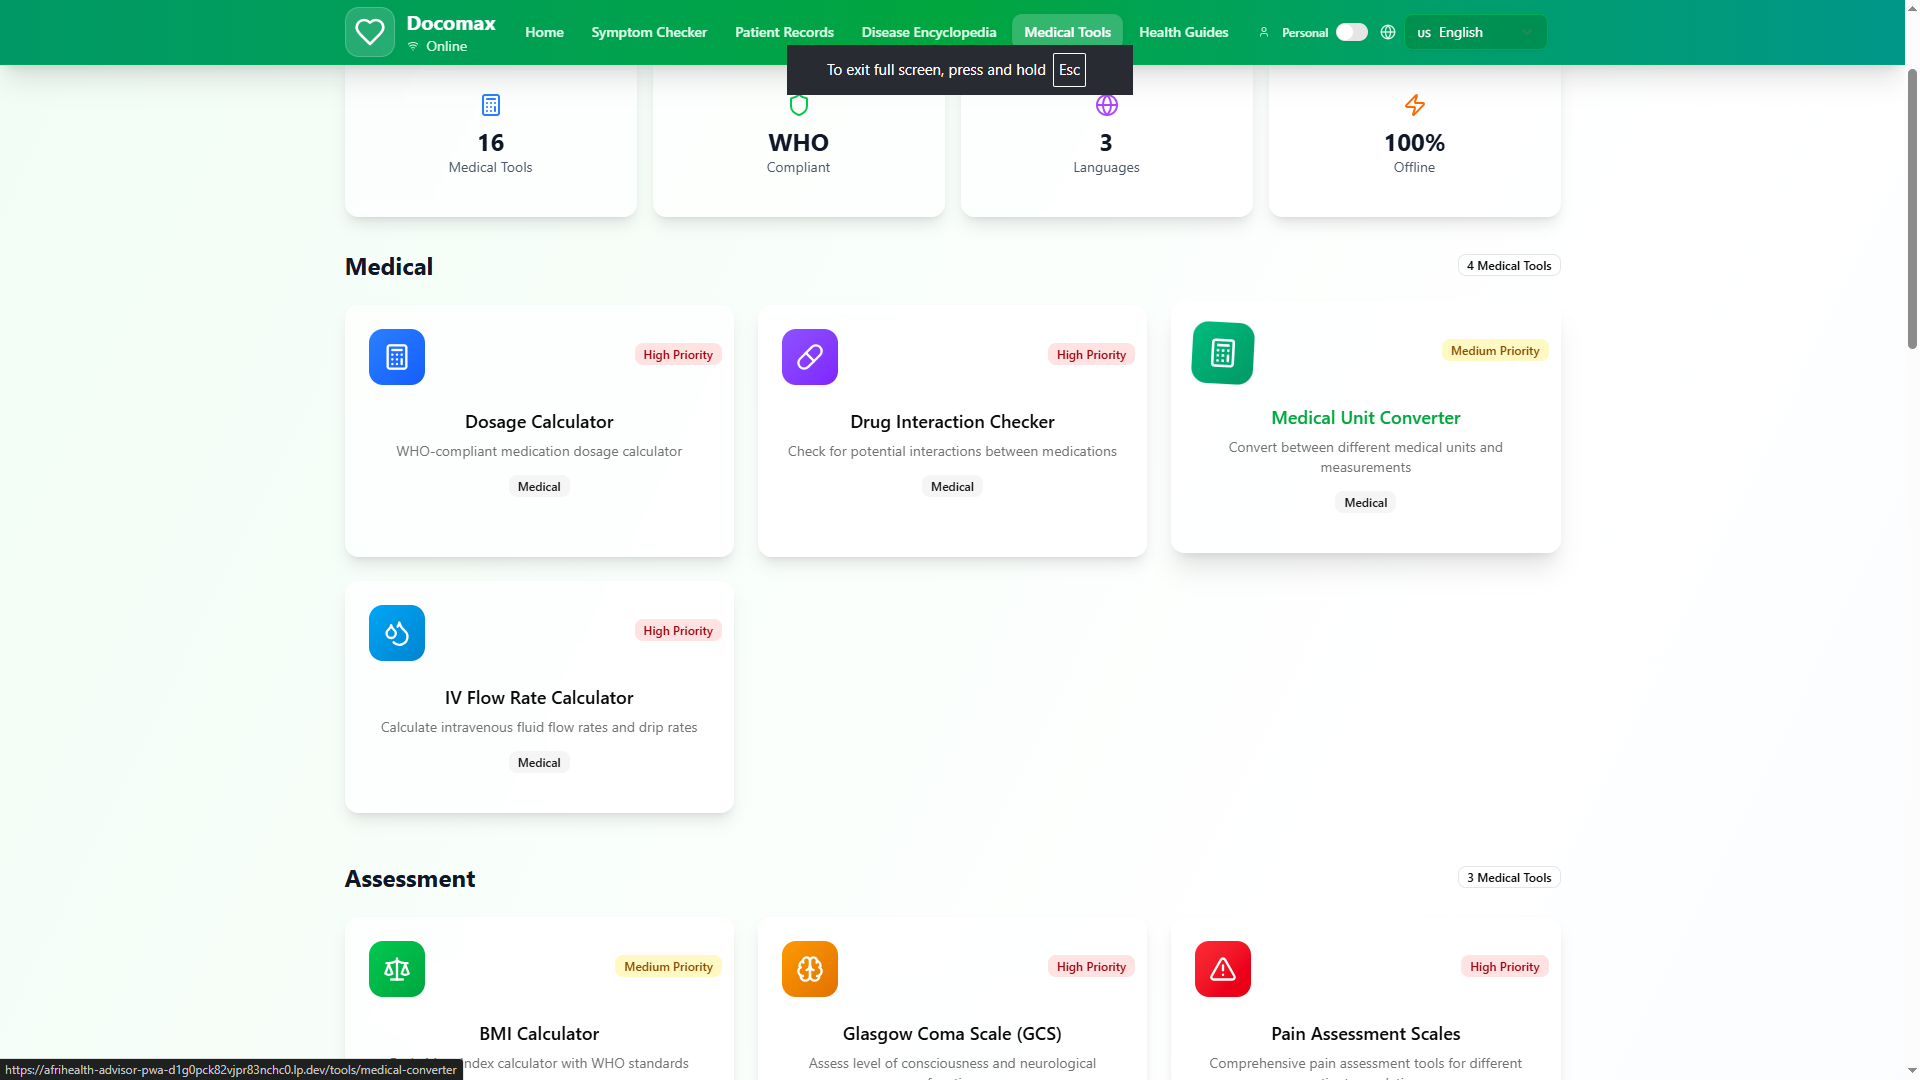
Task: Open Patient Records from navigation
Action: 784,32
